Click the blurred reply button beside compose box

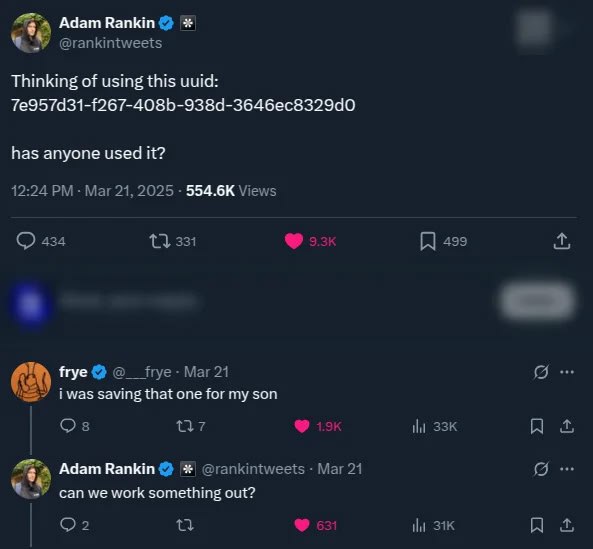537,301
